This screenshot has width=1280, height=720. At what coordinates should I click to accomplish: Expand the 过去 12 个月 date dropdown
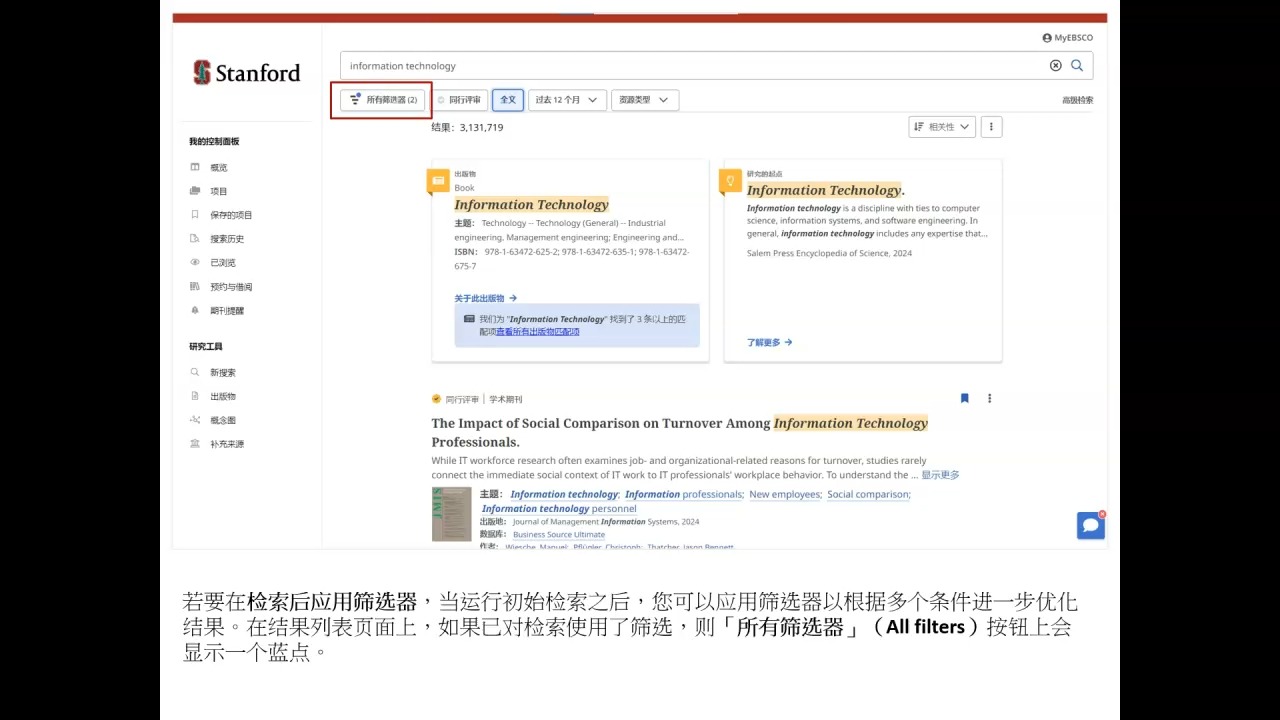[567, 100]
